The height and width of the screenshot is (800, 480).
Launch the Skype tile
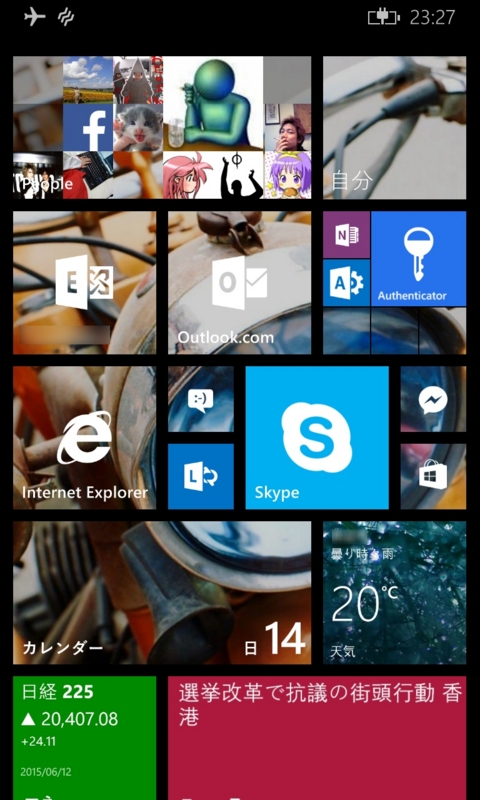click(317, 438)
